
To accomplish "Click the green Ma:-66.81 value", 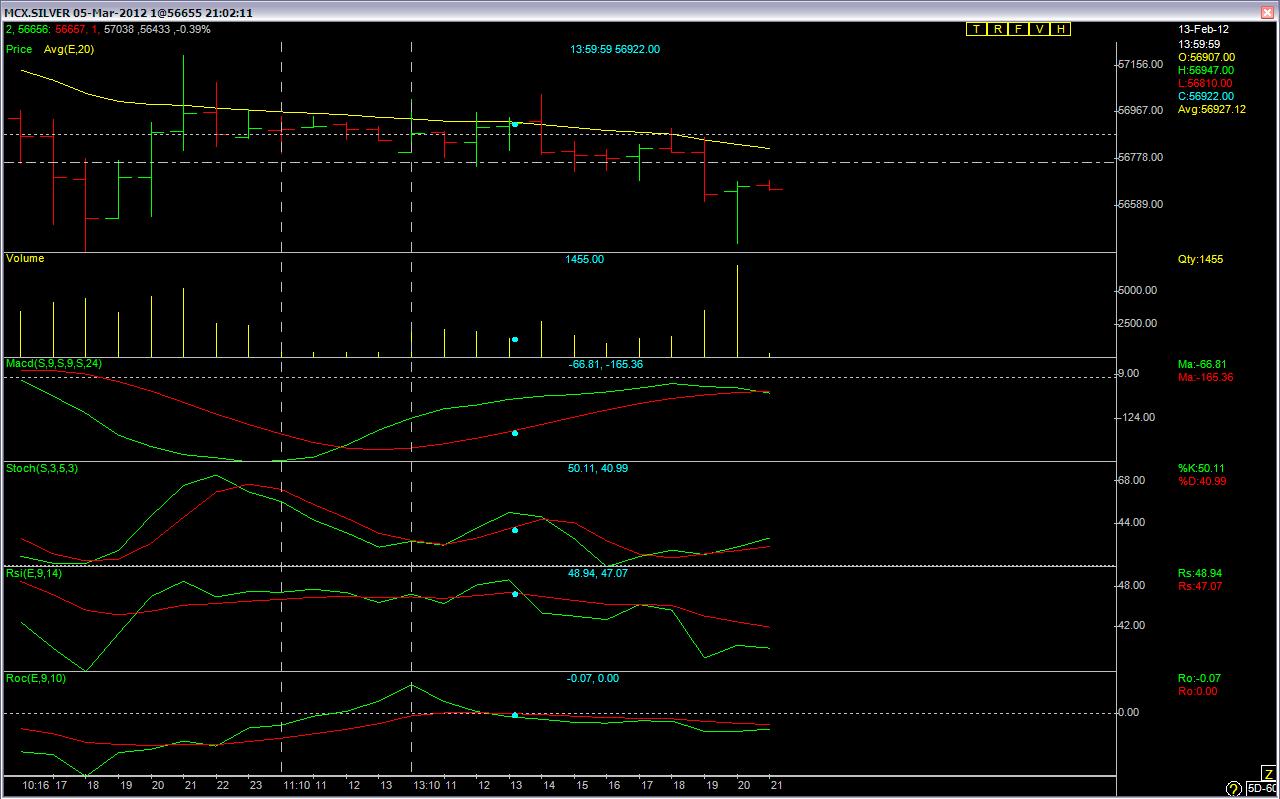I will point(1203,364).
